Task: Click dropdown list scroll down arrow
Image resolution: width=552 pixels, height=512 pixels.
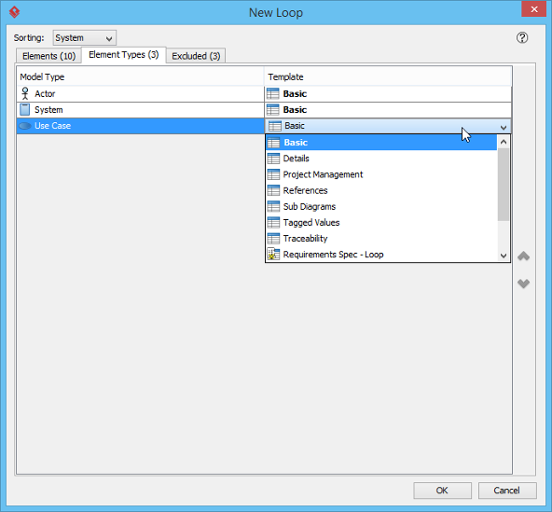Action: pyautogui.click(x=503, y=255)
